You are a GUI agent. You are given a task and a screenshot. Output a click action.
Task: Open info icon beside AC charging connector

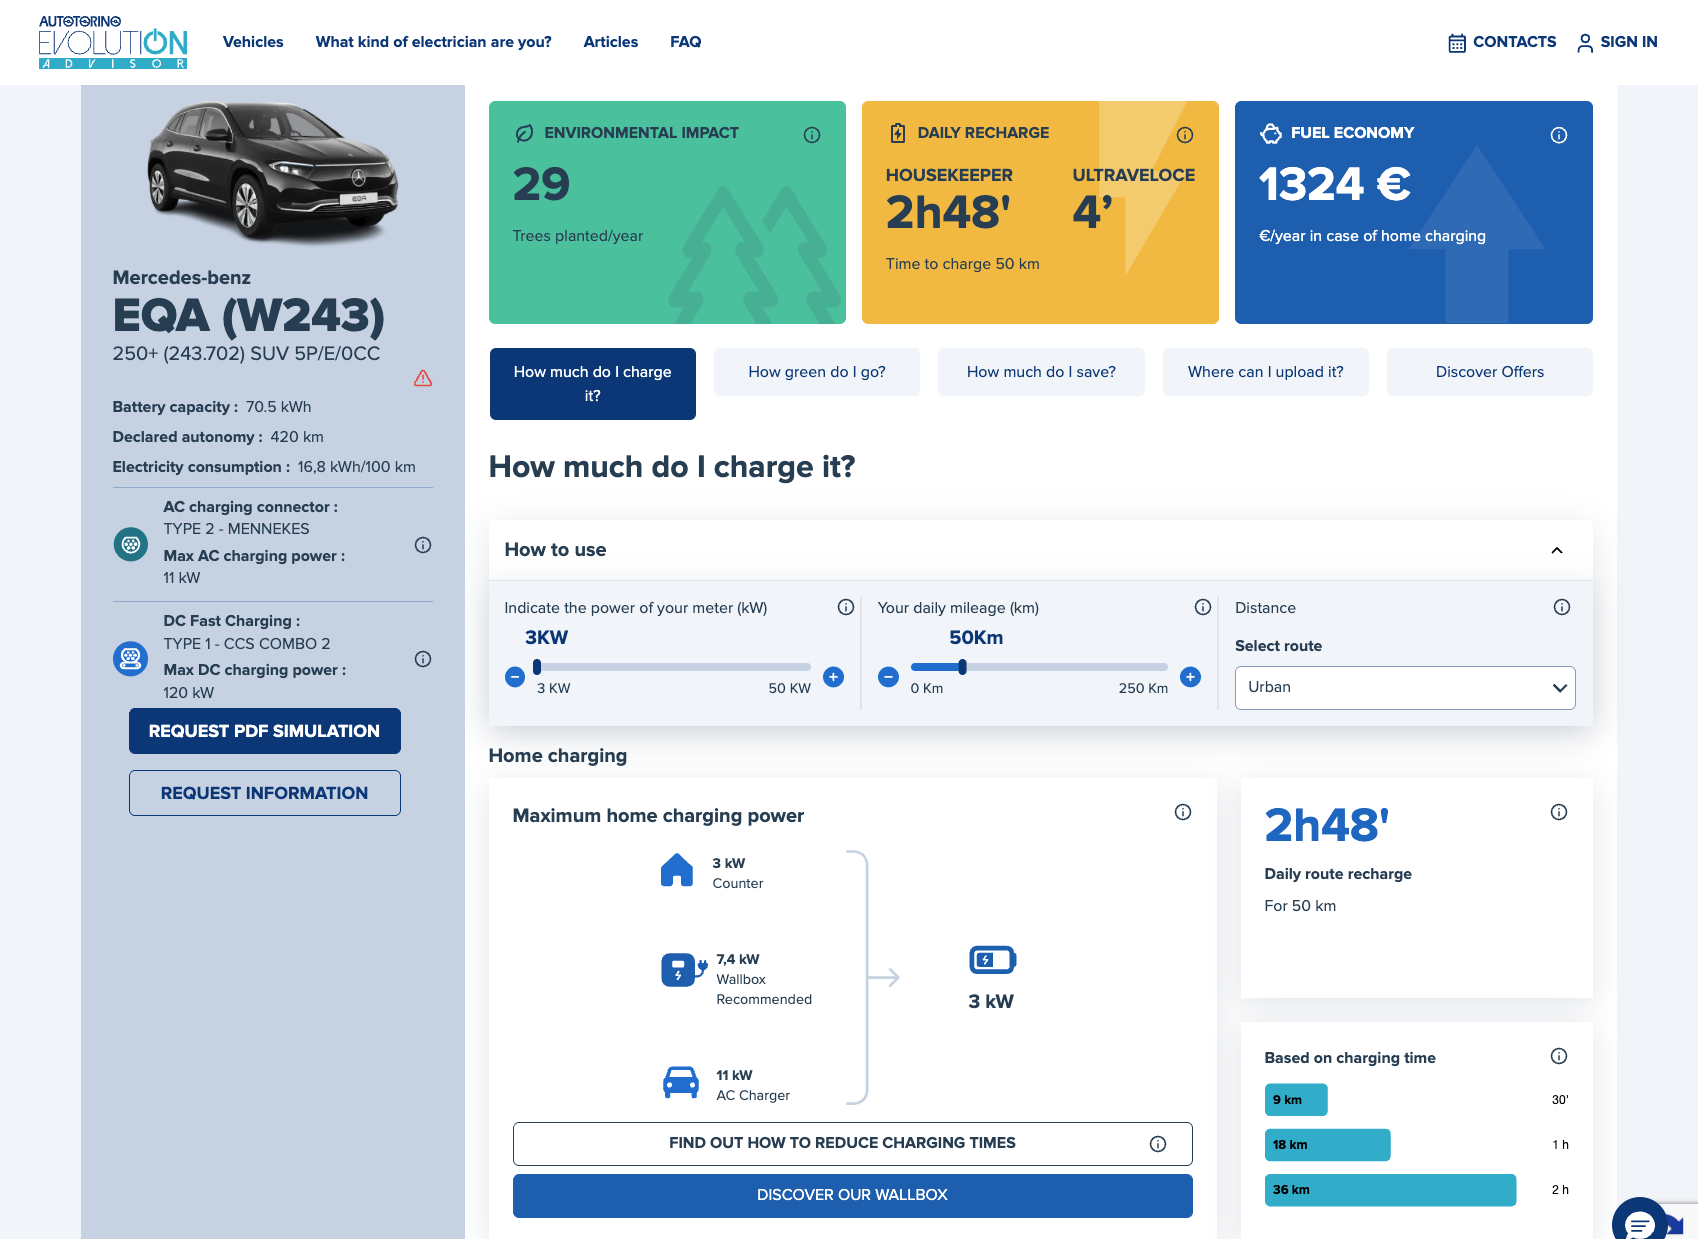423,545
